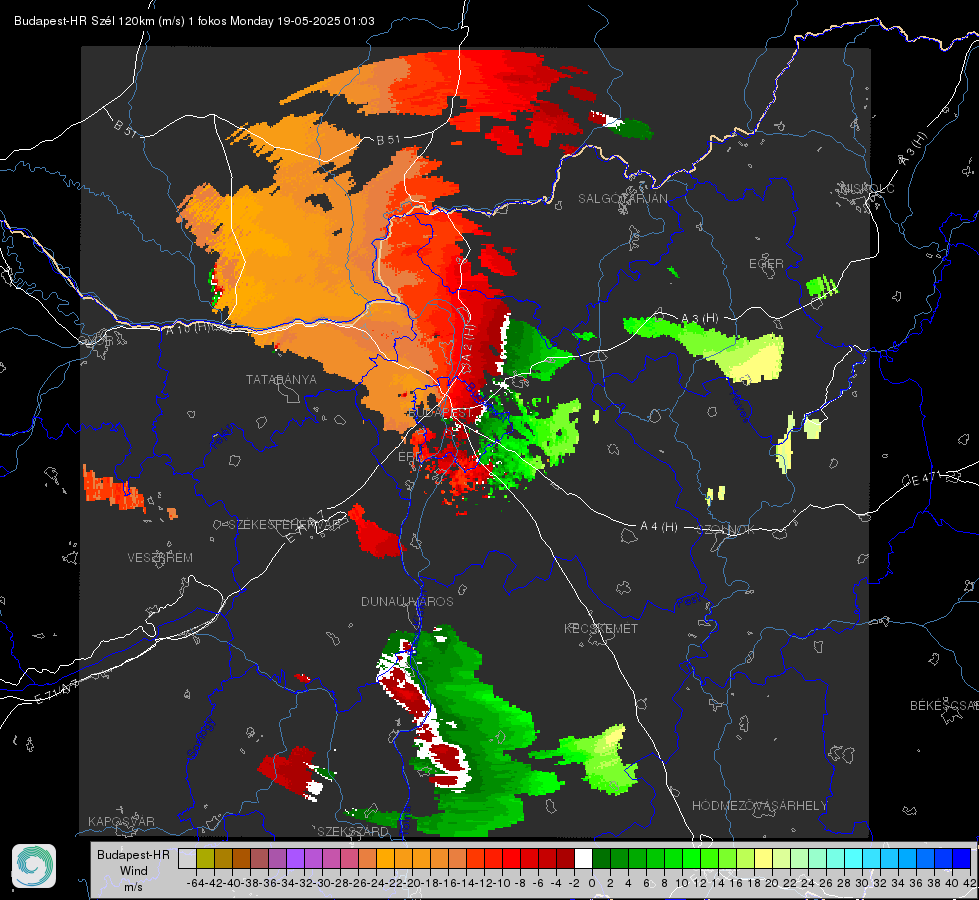Click the 'Somogy' county label

[200, 738]
